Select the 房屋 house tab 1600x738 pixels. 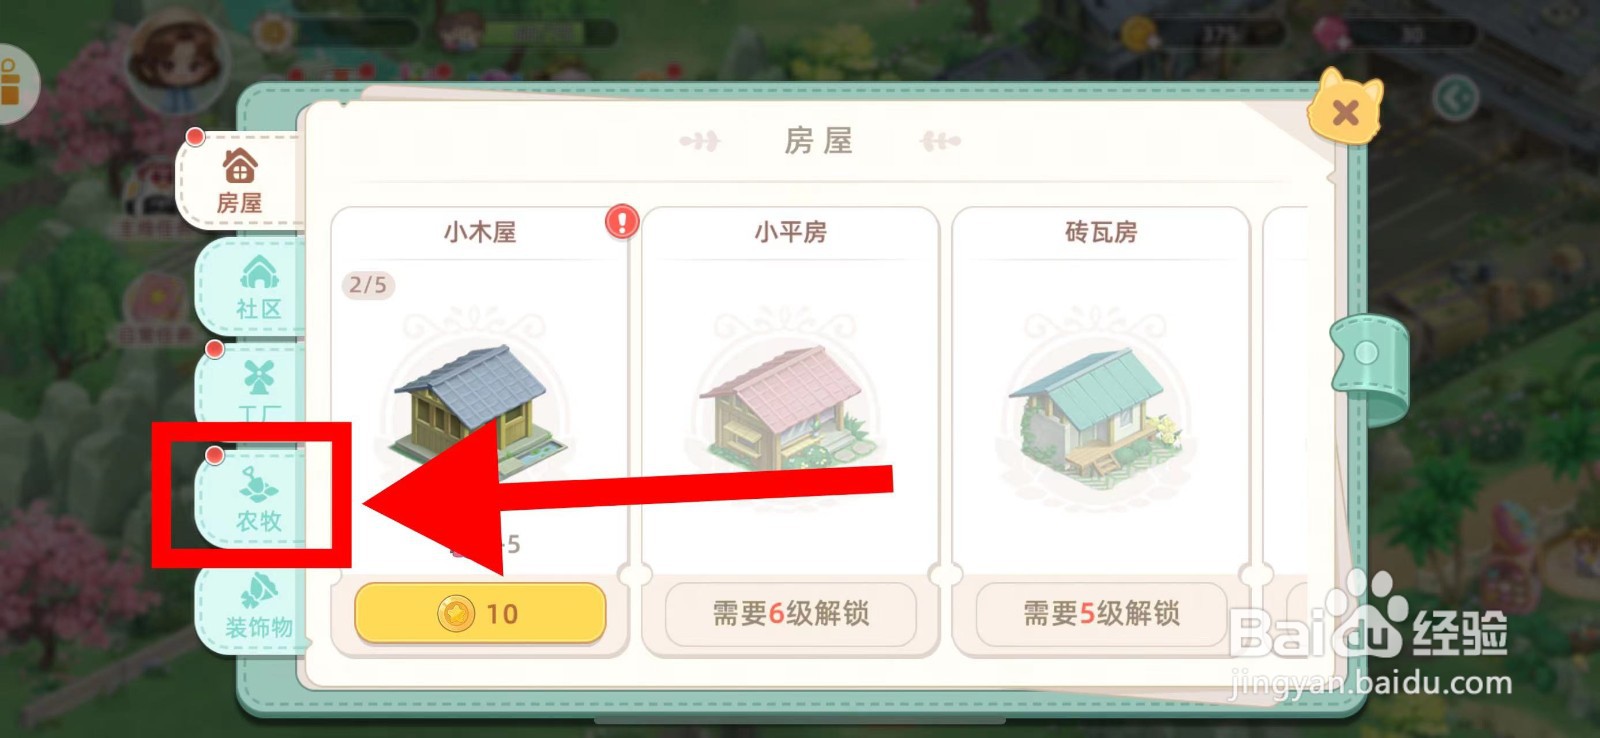[240, 180]
